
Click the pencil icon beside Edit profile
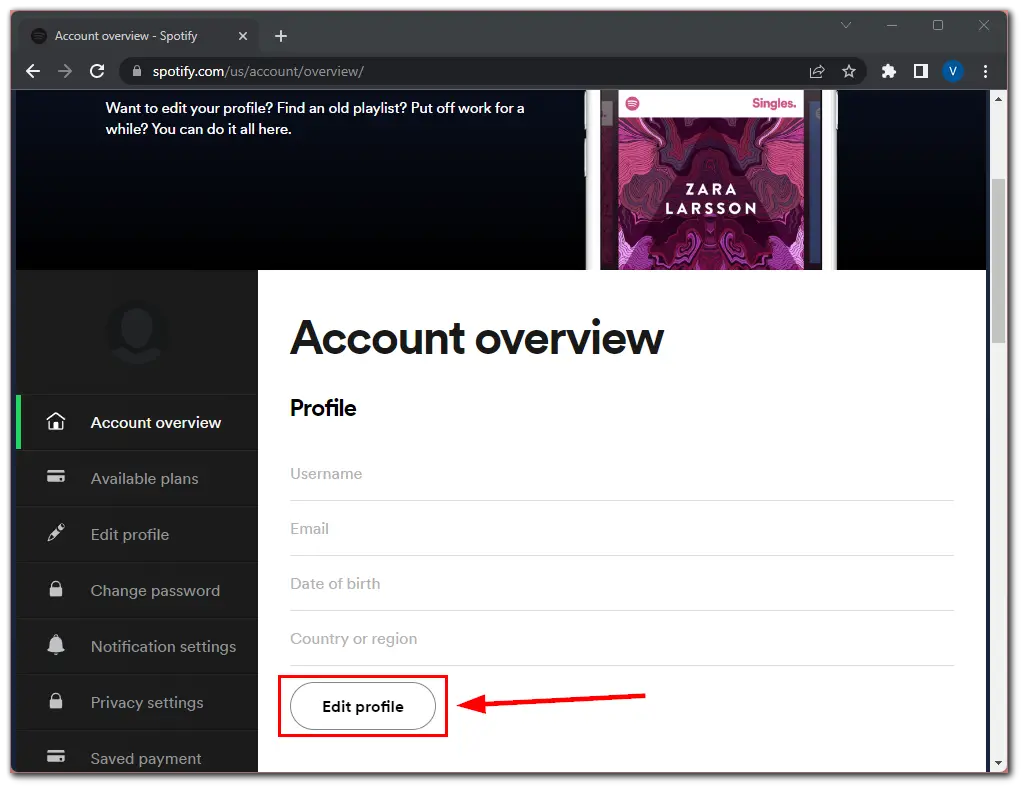(x=56, y=533)
